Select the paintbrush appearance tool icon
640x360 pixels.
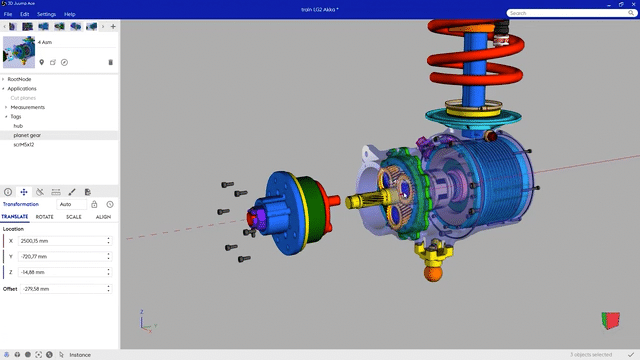72,192
